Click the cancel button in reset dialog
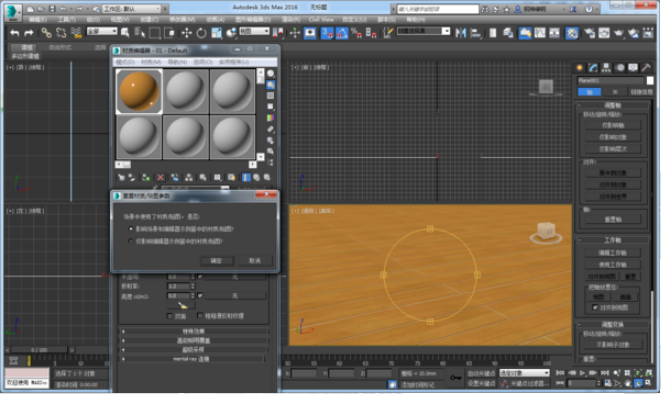Screen dimensions: 661x394 tap(255, 261)
